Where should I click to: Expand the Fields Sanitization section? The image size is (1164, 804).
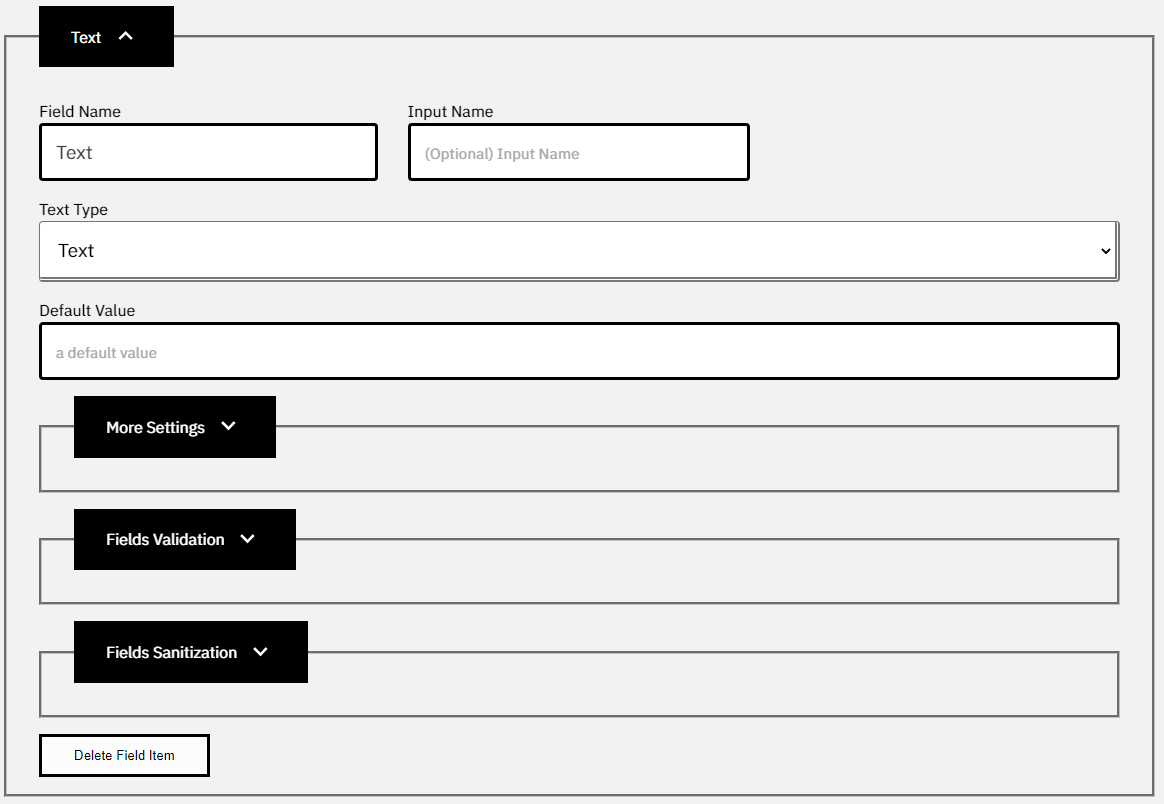tap(191, 652)
